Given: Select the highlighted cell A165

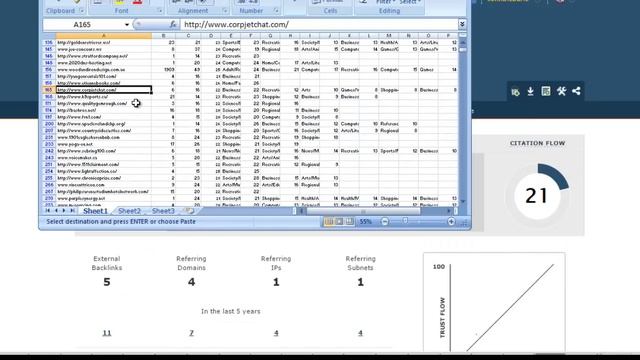Looking at the screenshot, I should 104,90.
